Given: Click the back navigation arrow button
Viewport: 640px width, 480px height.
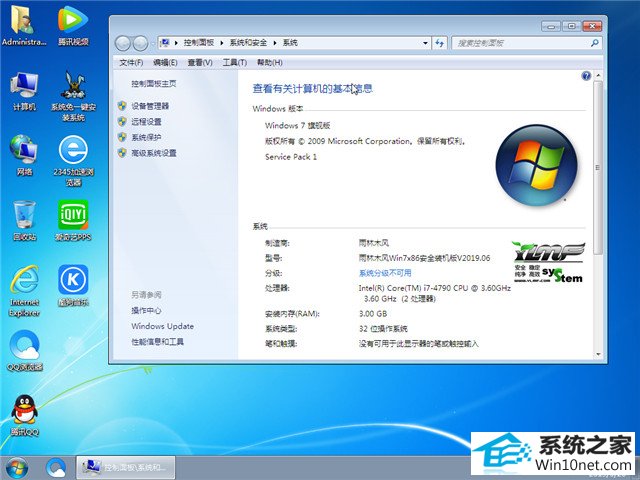Looking at the screenshot, I should [x=123, y=43].
